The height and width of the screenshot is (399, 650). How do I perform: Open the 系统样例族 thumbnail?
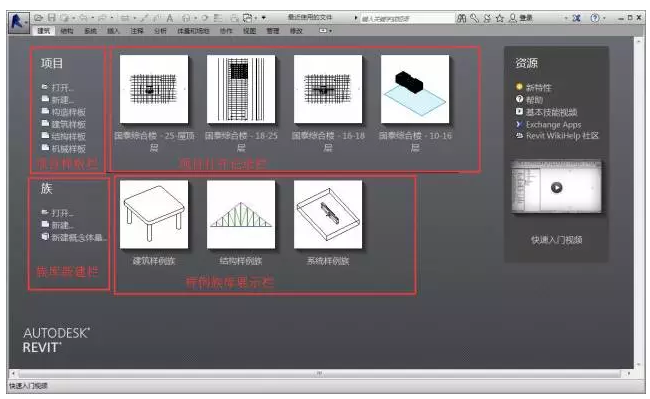click(x=328, y=214)
